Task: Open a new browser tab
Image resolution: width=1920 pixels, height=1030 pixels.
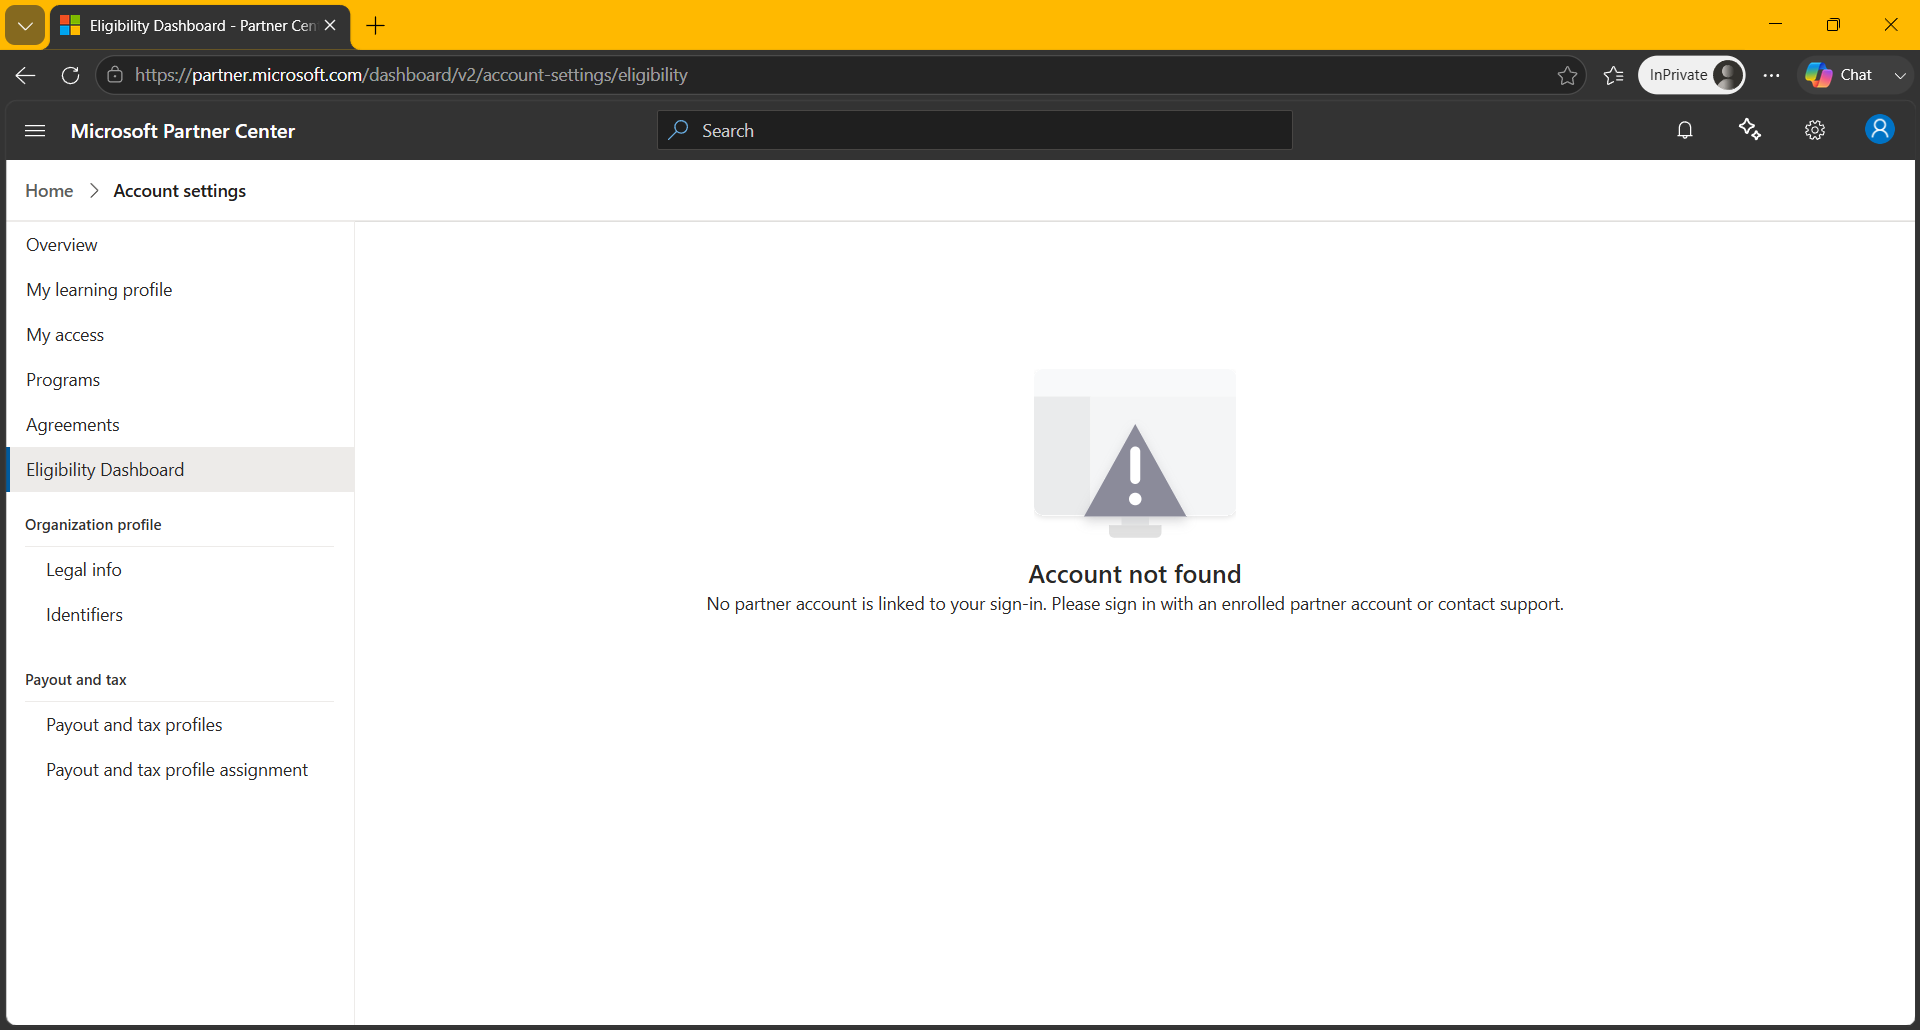Action: [x=376, y=26]
